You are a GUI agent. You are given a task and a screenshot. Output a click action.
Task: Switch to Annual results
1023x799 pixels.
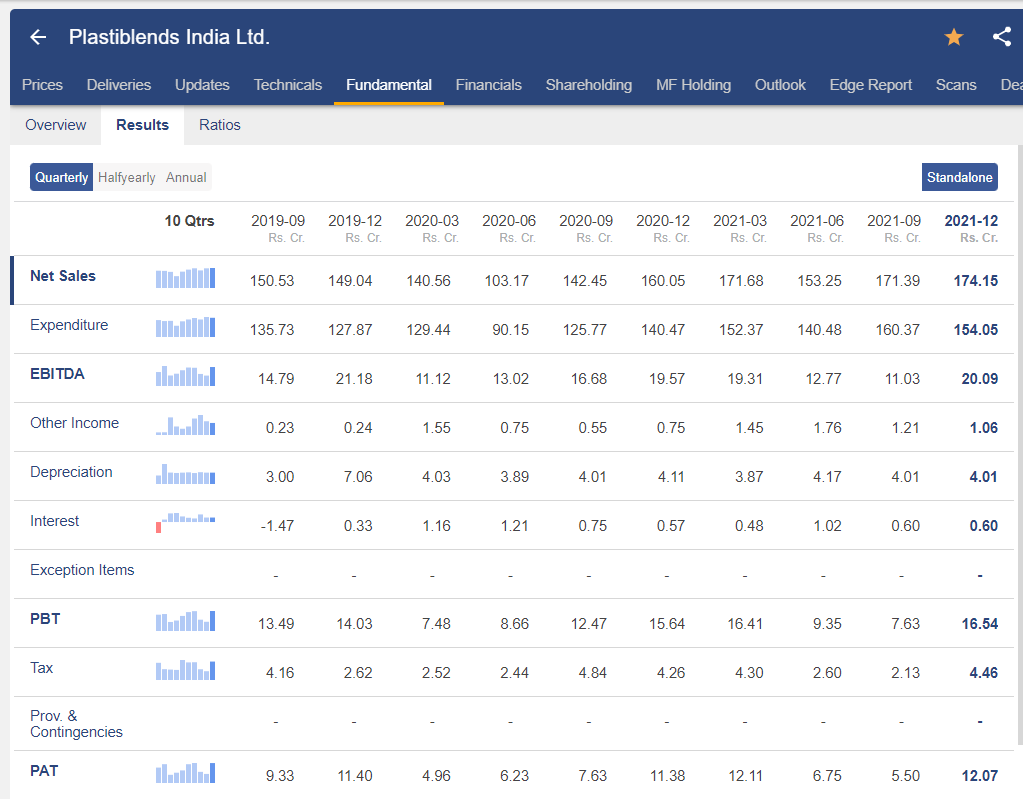click(186, 177)
